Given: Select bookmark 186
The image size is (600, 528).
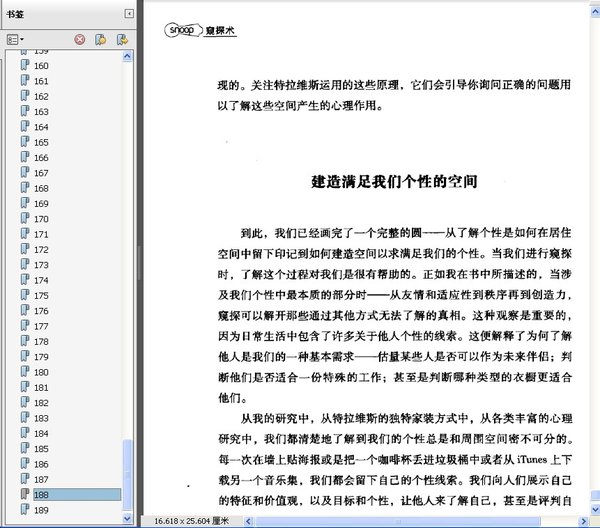Looking at the screenshot, I should 41,464.
